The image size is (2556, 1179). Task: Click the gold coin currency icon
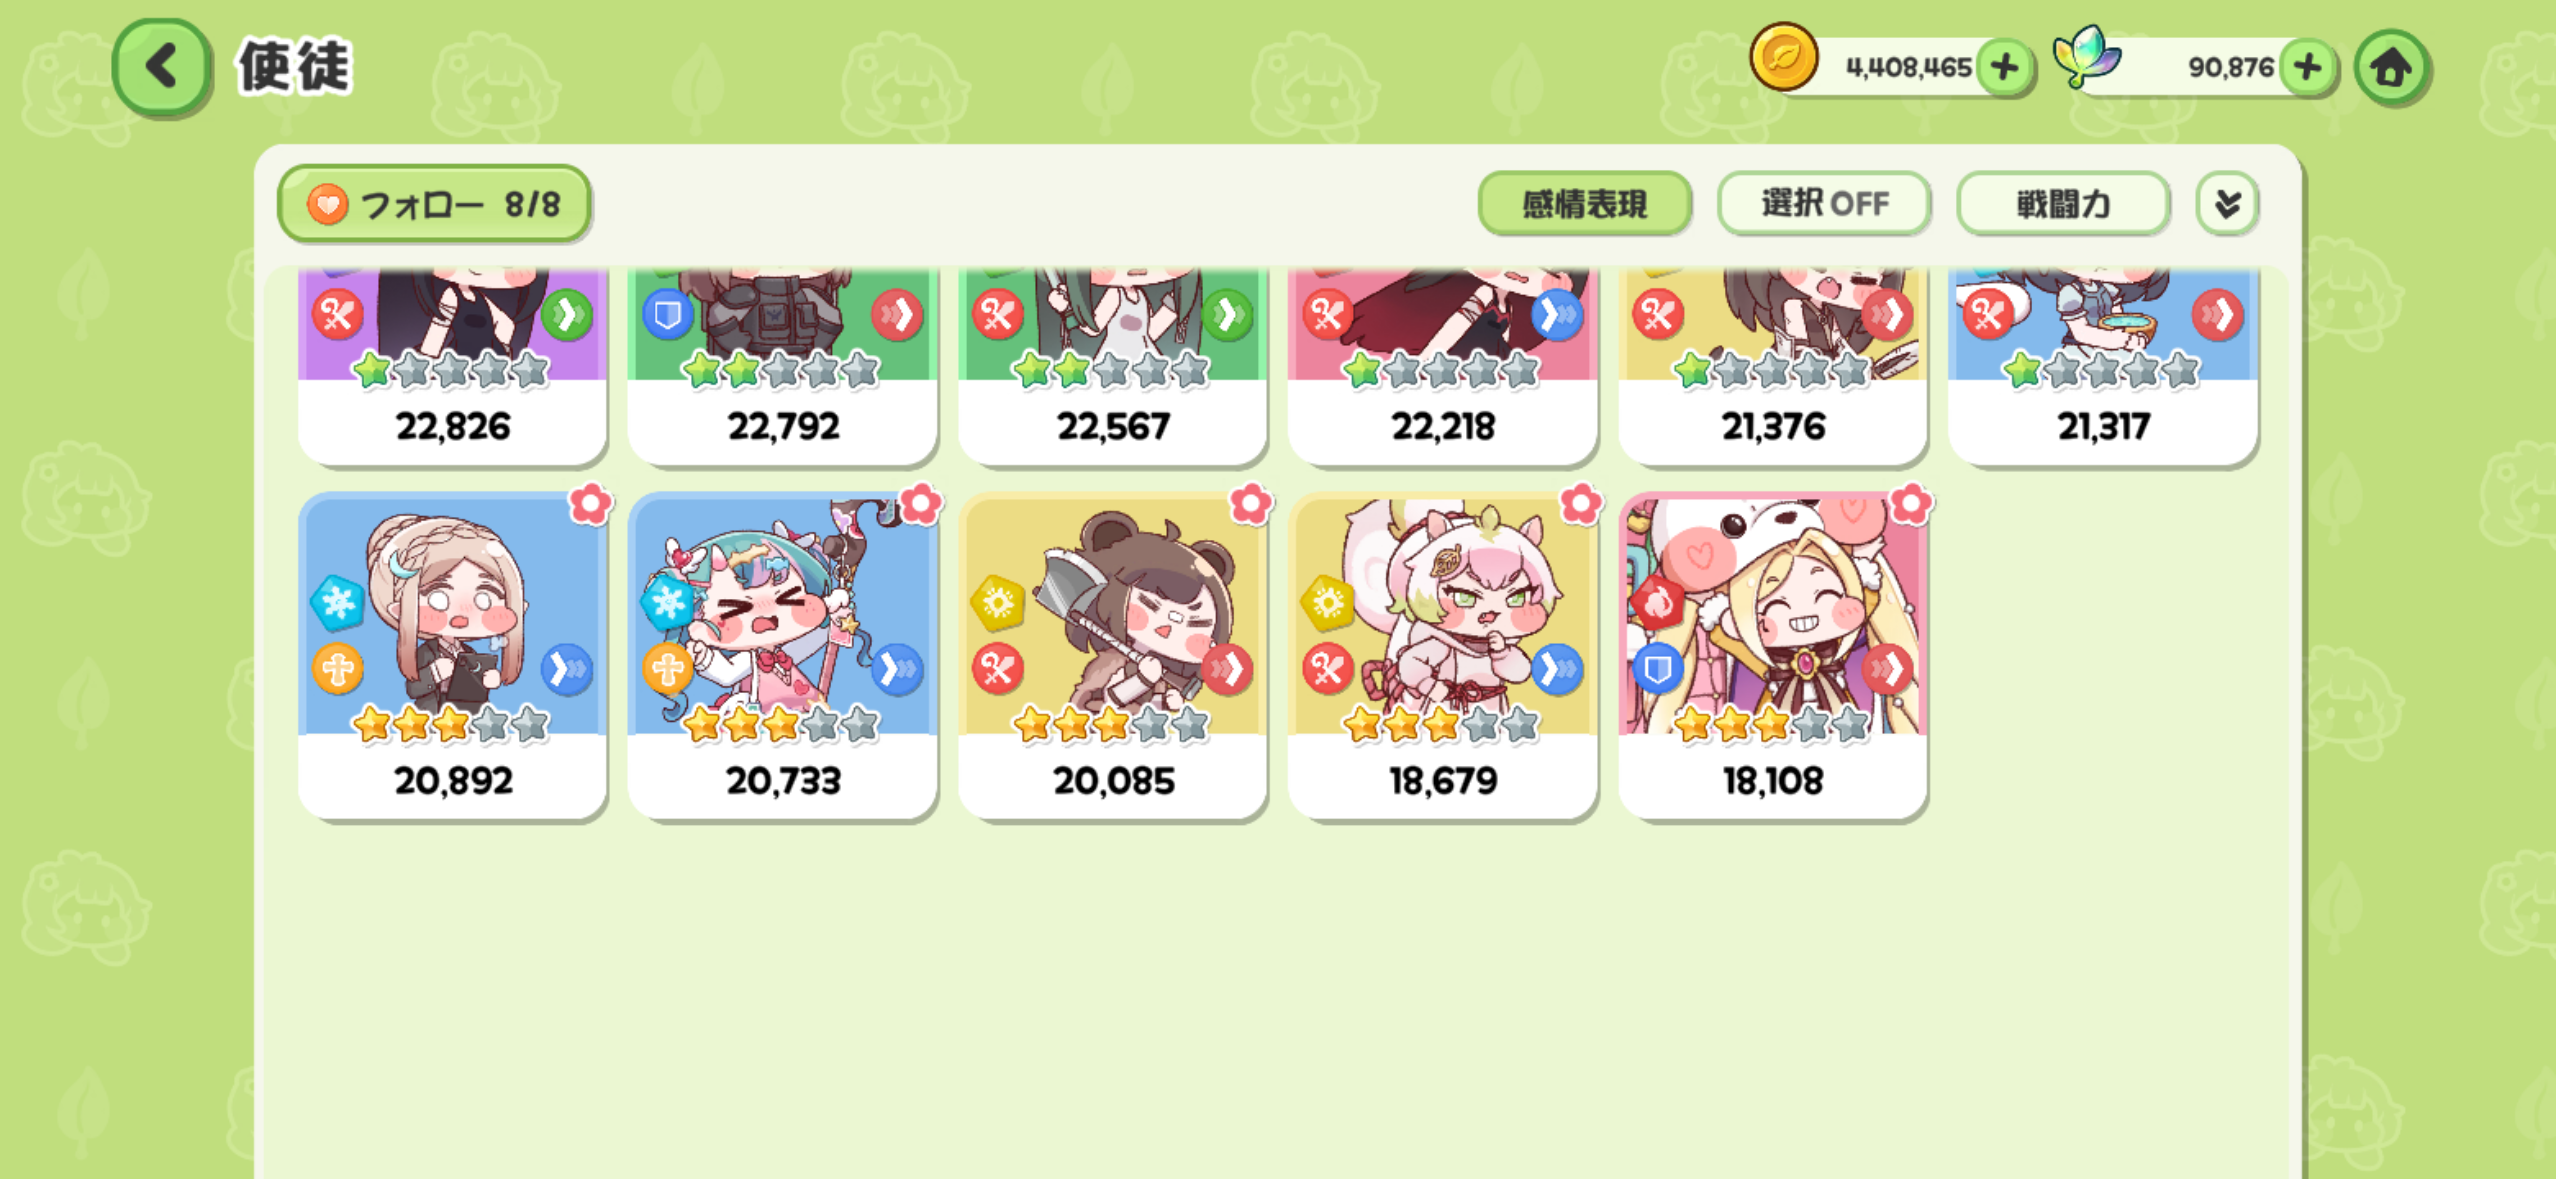pyautogui.click(x=1783, y=59)
